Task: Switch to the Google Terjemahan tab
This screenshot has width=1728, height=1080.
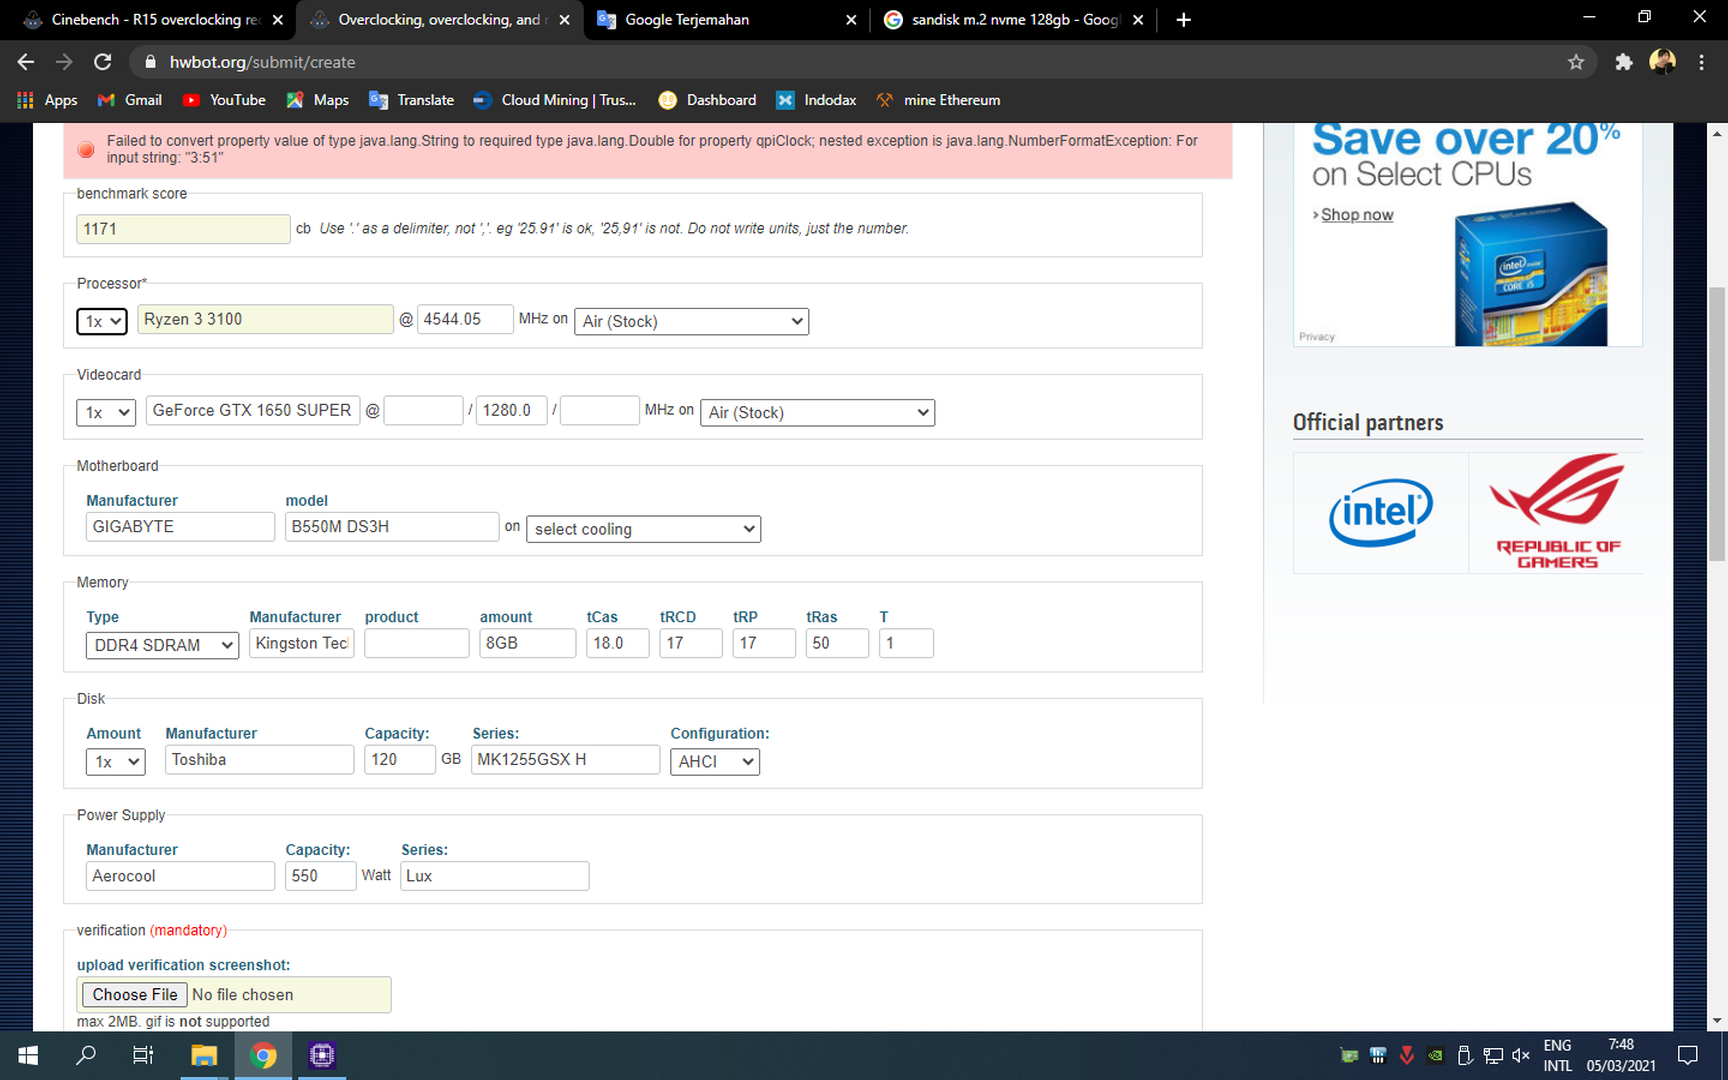Action: coord(728,20)
